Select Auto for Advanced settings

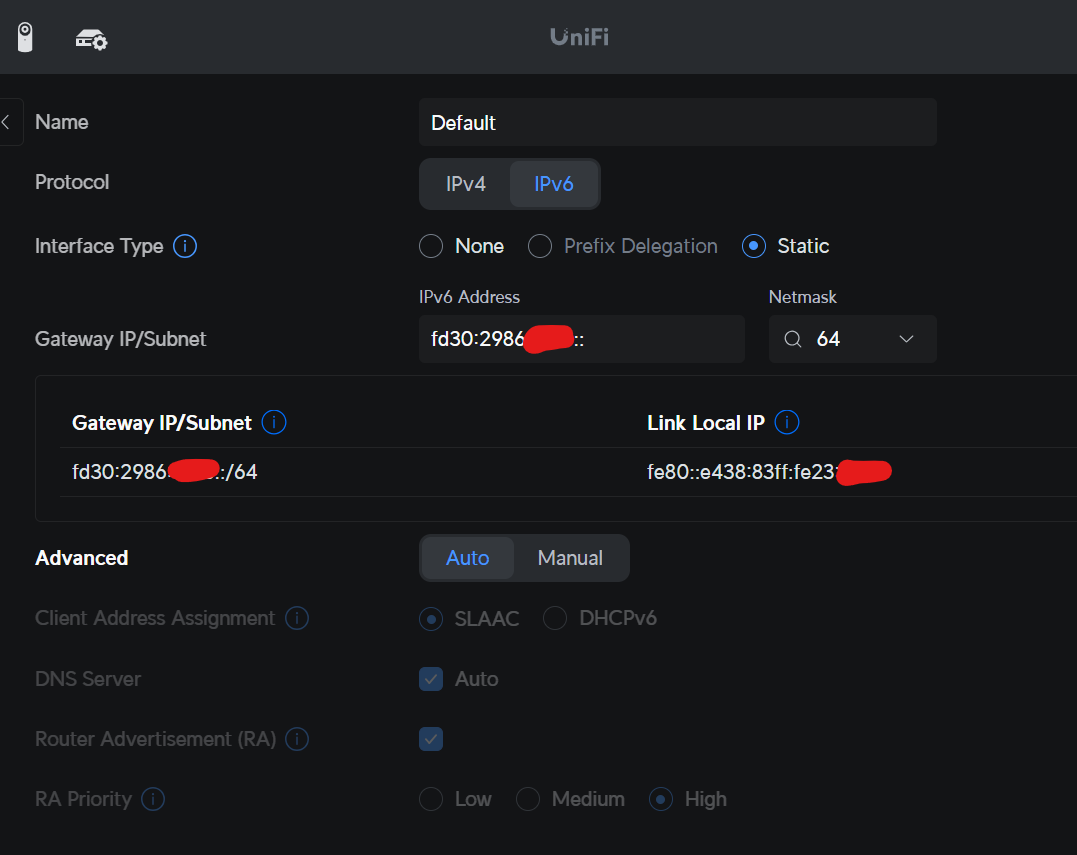pyautogui.click(x=468, y=558)
